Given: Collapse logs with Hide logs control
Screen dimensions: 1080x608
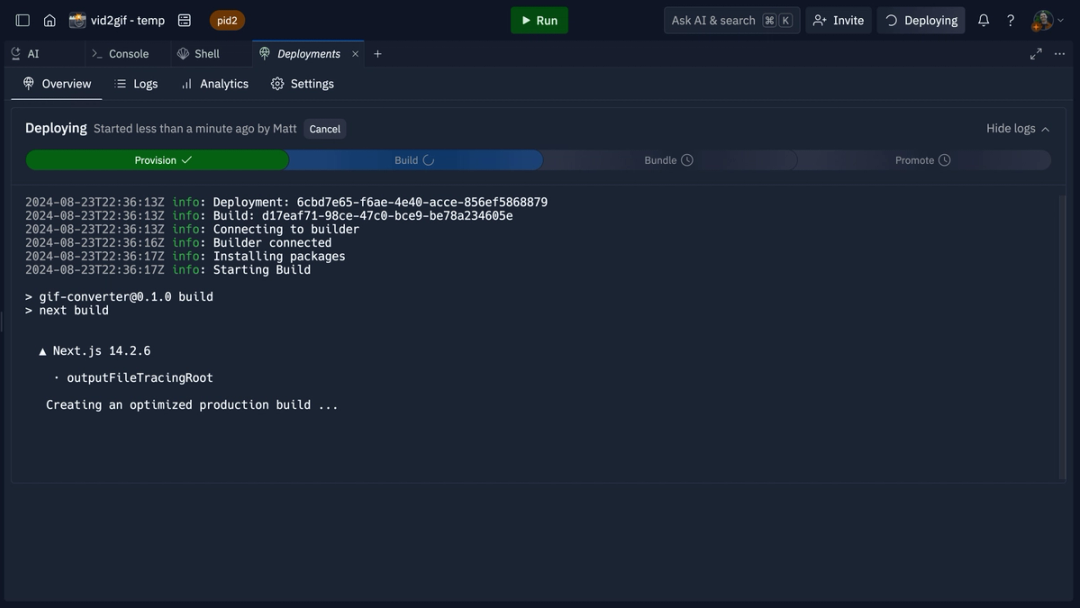Looking at the screenshot, I should click(x=1018, y=128).
